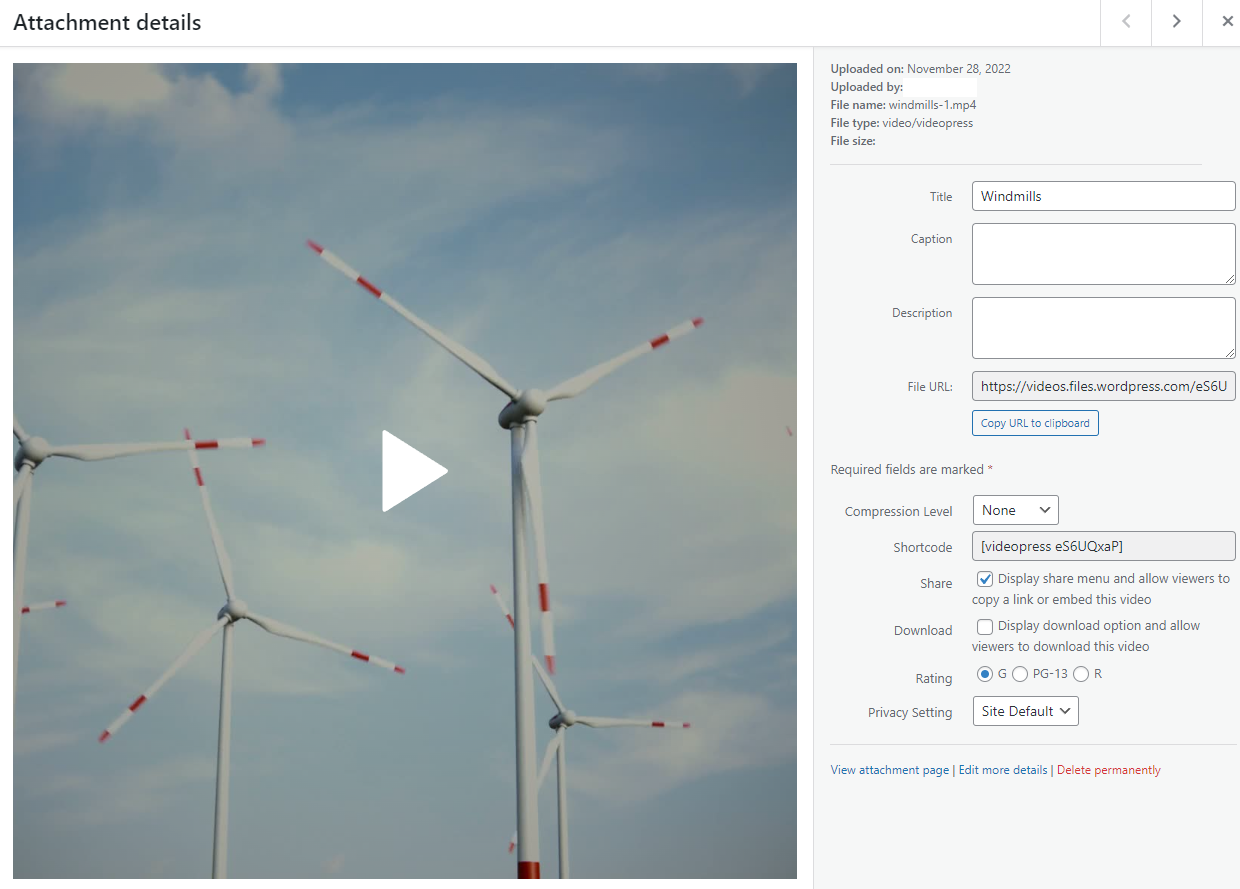Image resolution: width=1240 pixels, height=889 pixels.
Task: Close the Attachment details modal
Action: coord(1228,21)
